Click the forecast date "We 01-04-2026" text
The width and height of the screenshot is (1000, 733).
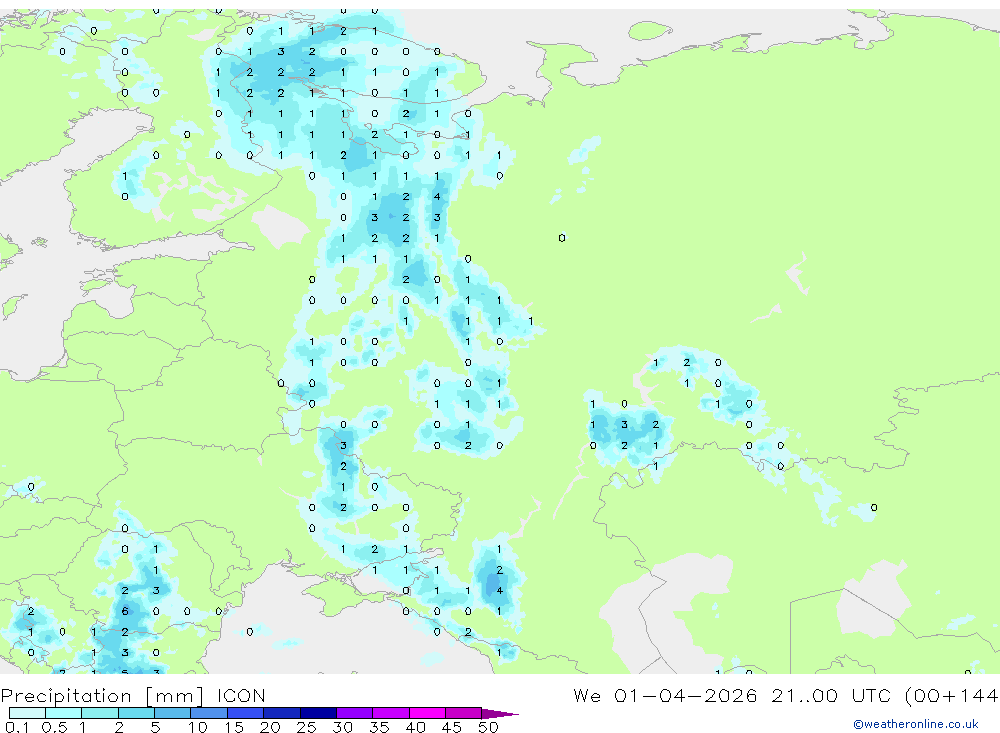tap(665, 695)
